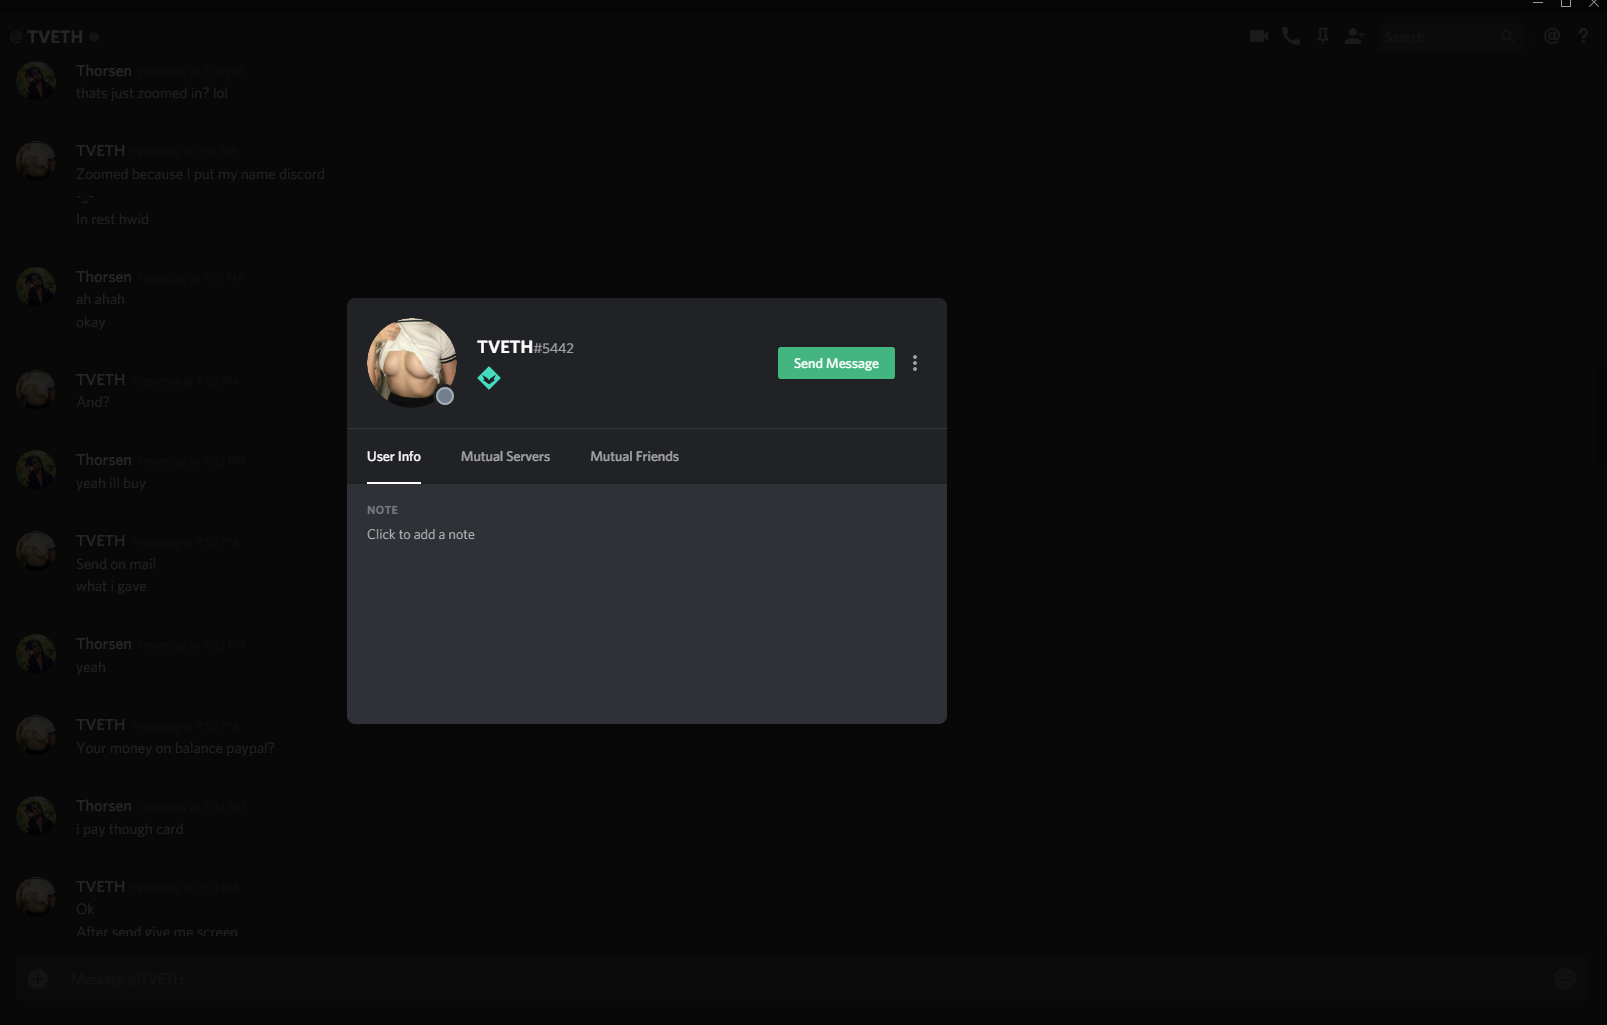
Task: Click the green Send Message button
Action: tap(836, 363)
